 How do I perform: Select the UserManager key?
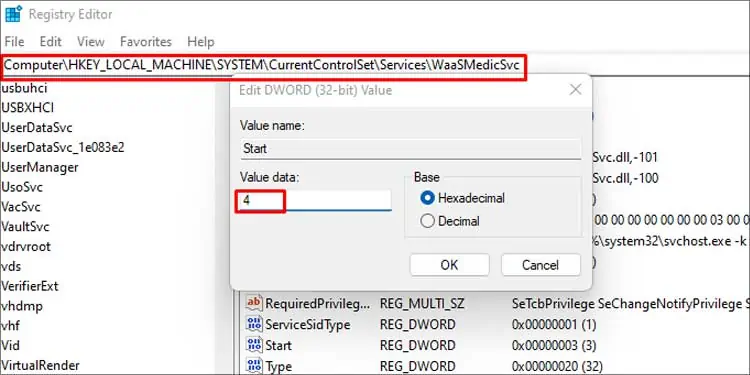(40, 167)
